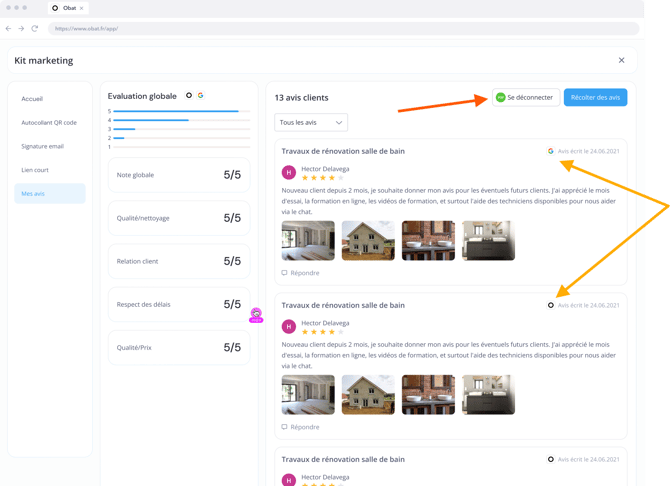Click the browser back arrow
This screenshot has height=486, width=670.
(x=9, y=28)
